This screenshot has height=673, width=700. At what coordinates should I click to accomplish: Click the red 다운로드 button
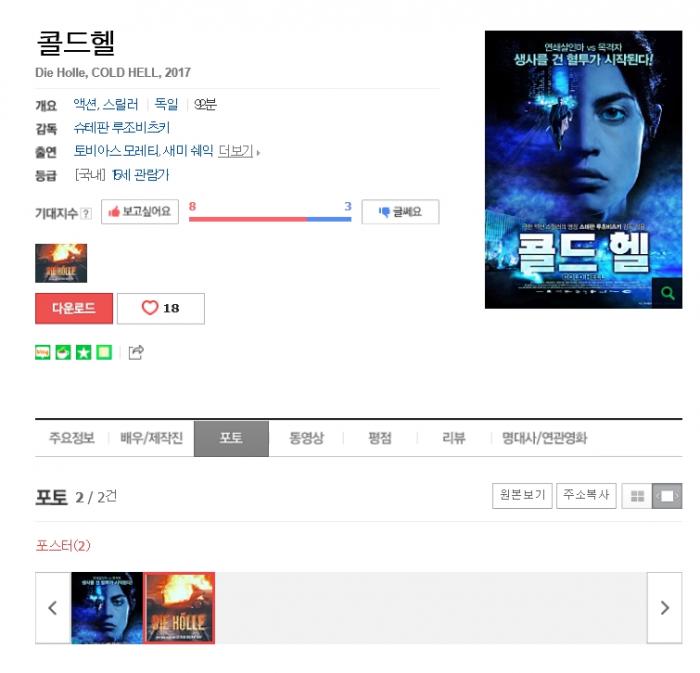(x=74, y=308)
